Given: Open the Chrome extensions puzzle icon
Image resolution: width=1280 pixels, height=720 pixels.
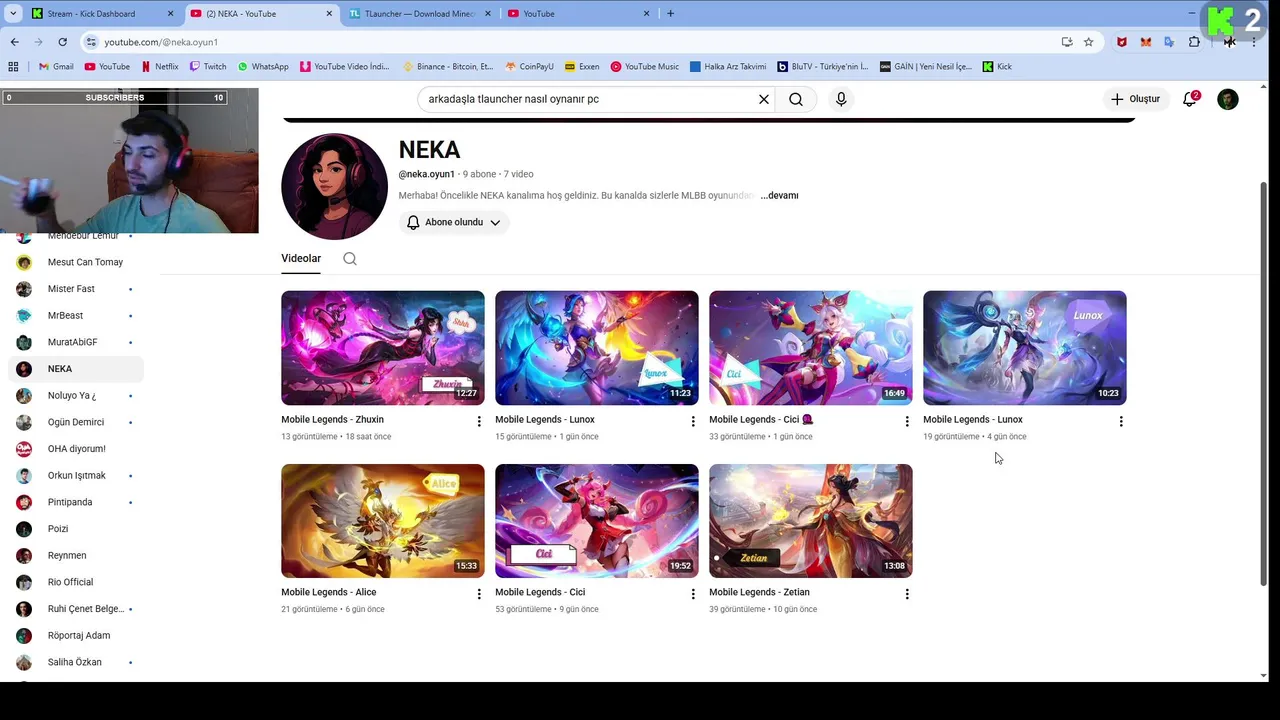Looking at the screenshot, I should [1194, 42].
